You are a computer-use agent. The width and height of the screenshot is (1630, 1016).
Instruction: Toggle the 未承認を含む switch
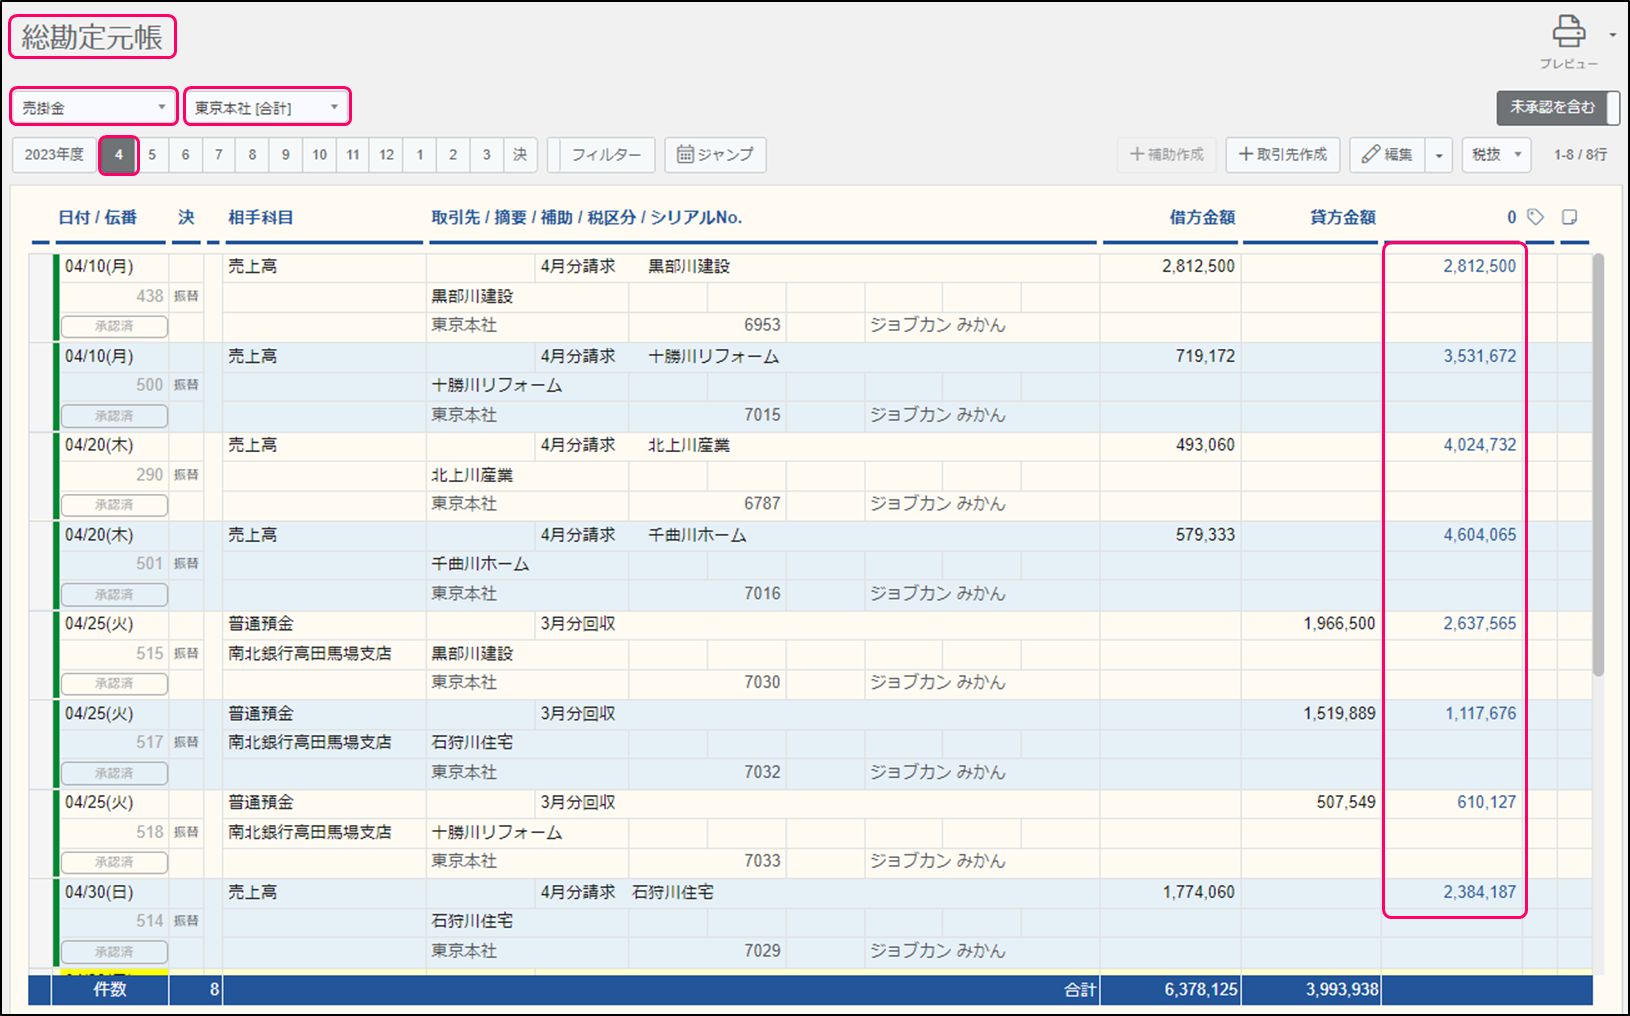tap(1557, 107)
